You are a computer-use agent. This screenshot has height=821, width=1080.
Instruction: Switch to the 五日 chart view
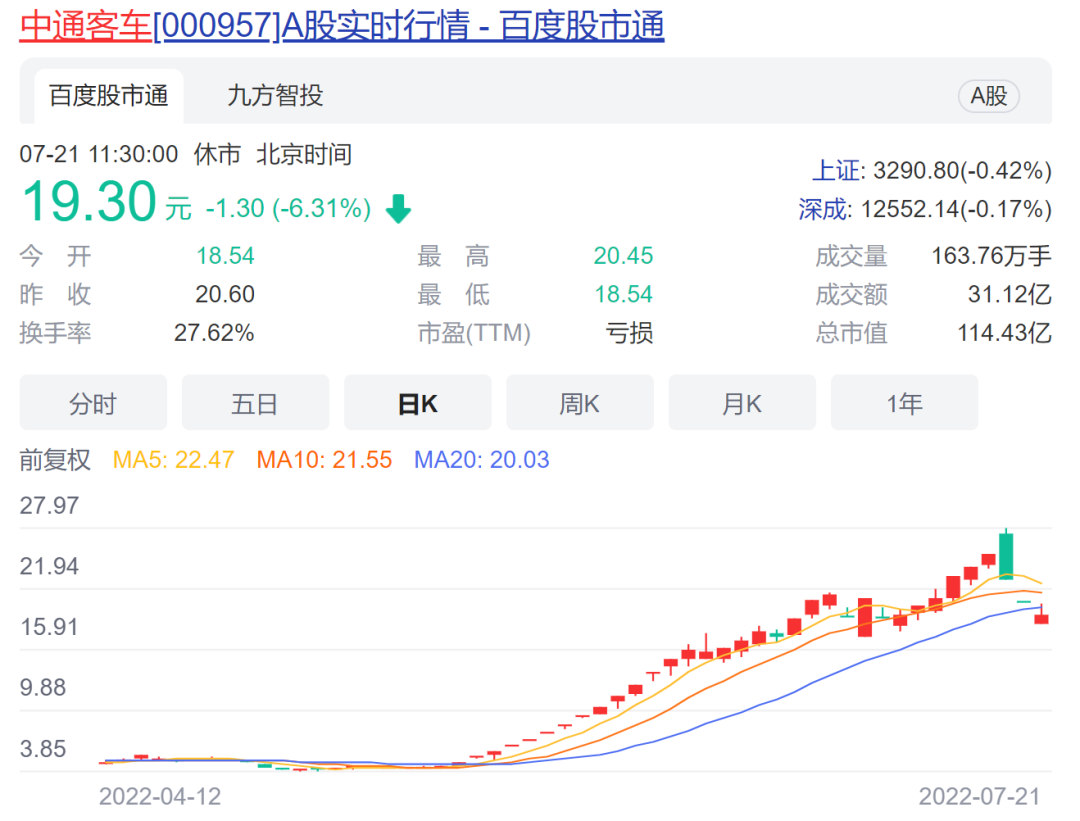click(x=255, y=402)
